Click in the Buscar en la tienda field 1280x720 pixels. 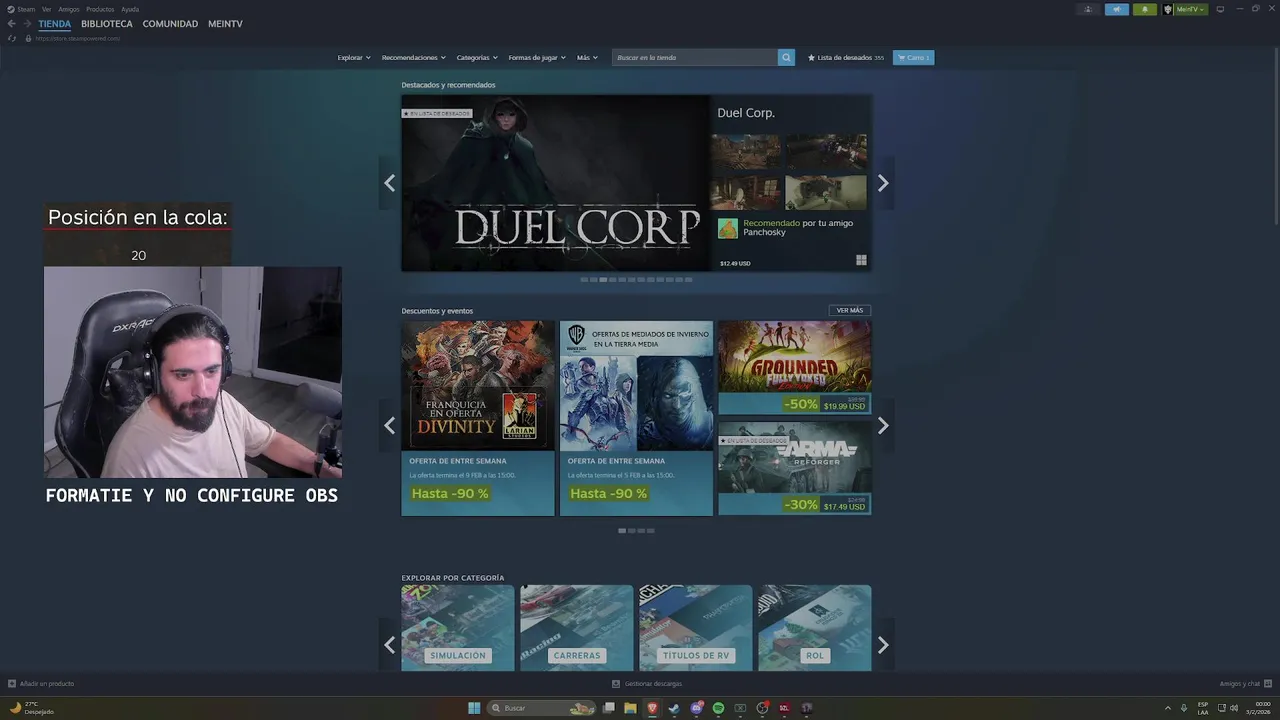coord(695,58)
